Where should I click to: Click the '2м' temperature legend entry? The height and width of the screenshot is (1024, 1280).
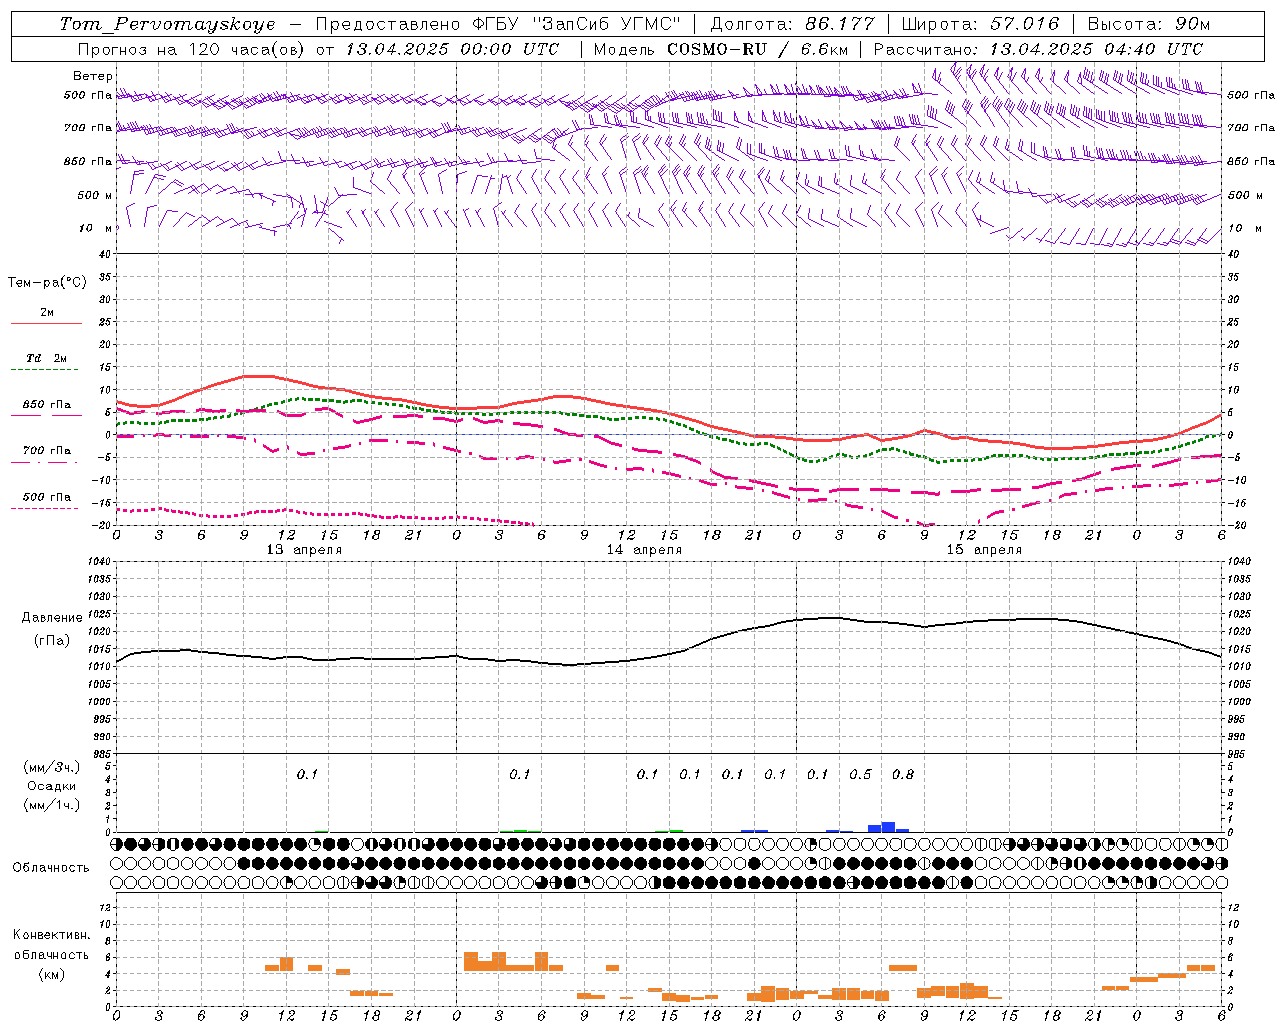coord(47,313)
